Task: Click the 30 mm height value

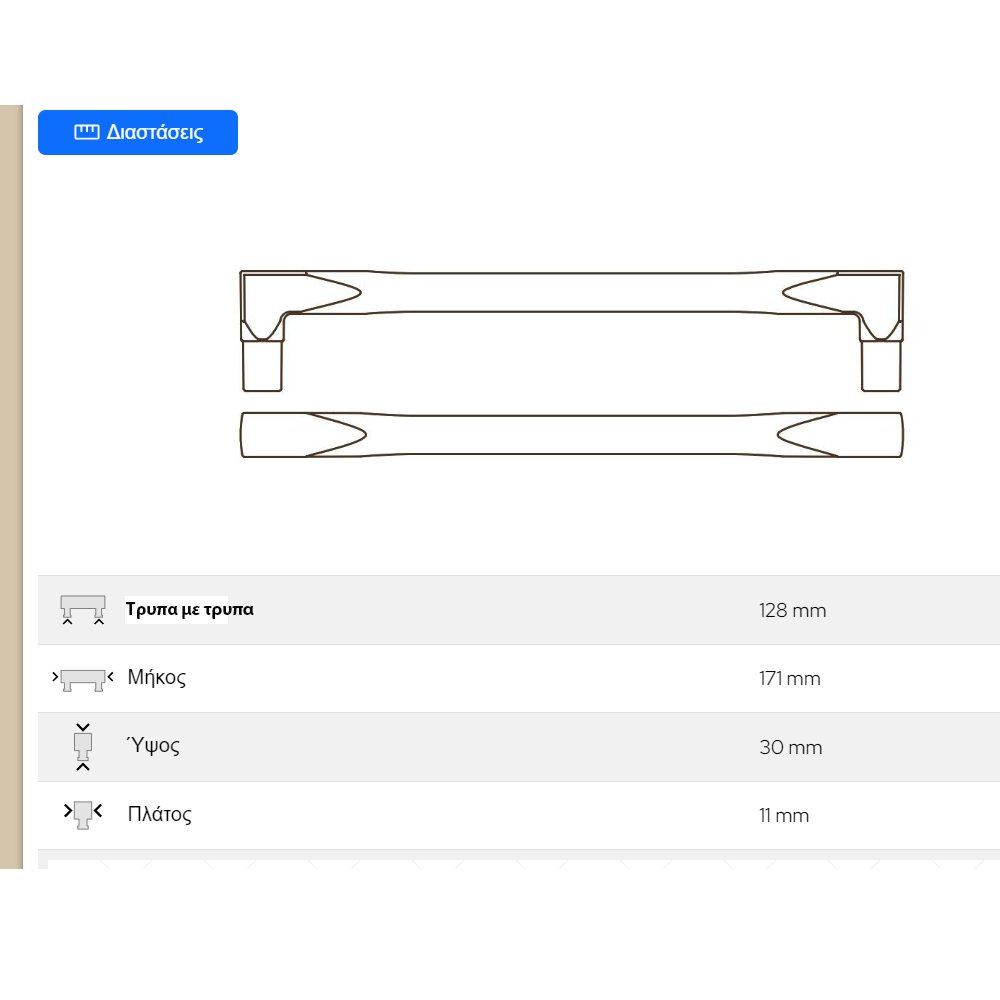Action: point(790,747)
